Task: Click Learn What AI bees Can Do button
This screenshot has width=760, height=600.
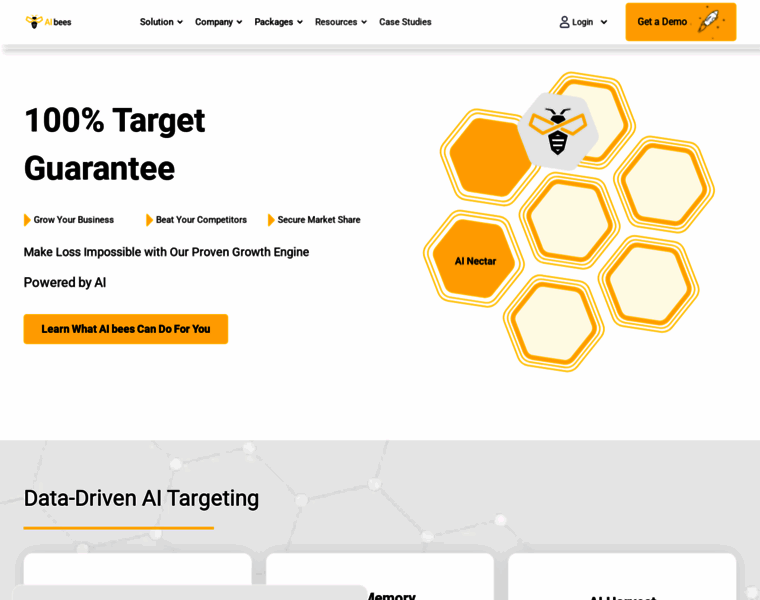Action: (126, 329)
